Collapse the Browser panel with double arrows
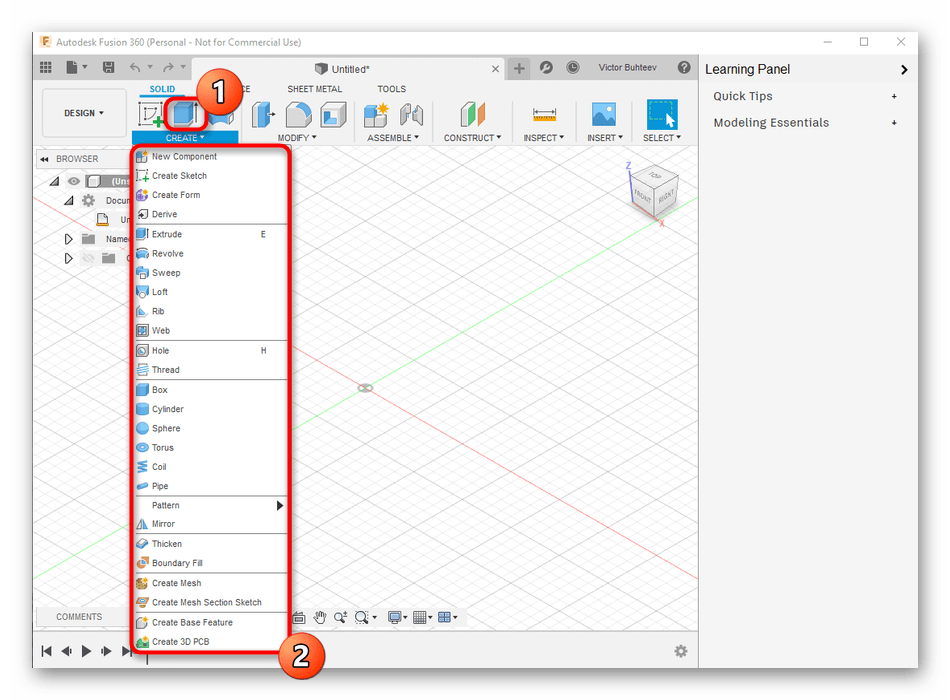950x700 pixels. 44,159
